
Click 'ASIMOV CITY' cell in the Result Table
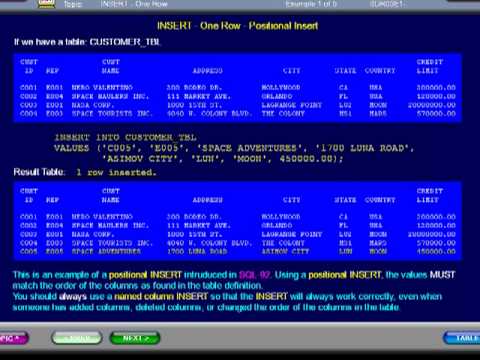coord(285,251)
